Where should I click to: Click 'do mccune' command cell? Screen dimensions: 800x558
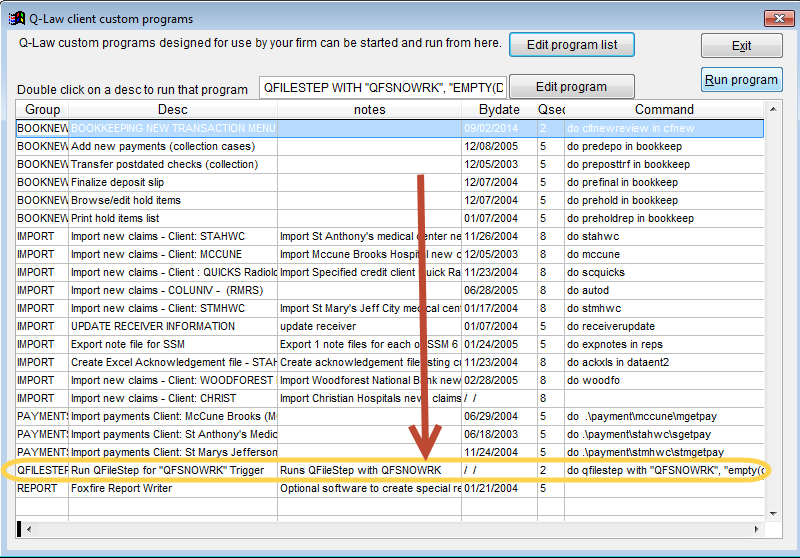tap(664, 255)
